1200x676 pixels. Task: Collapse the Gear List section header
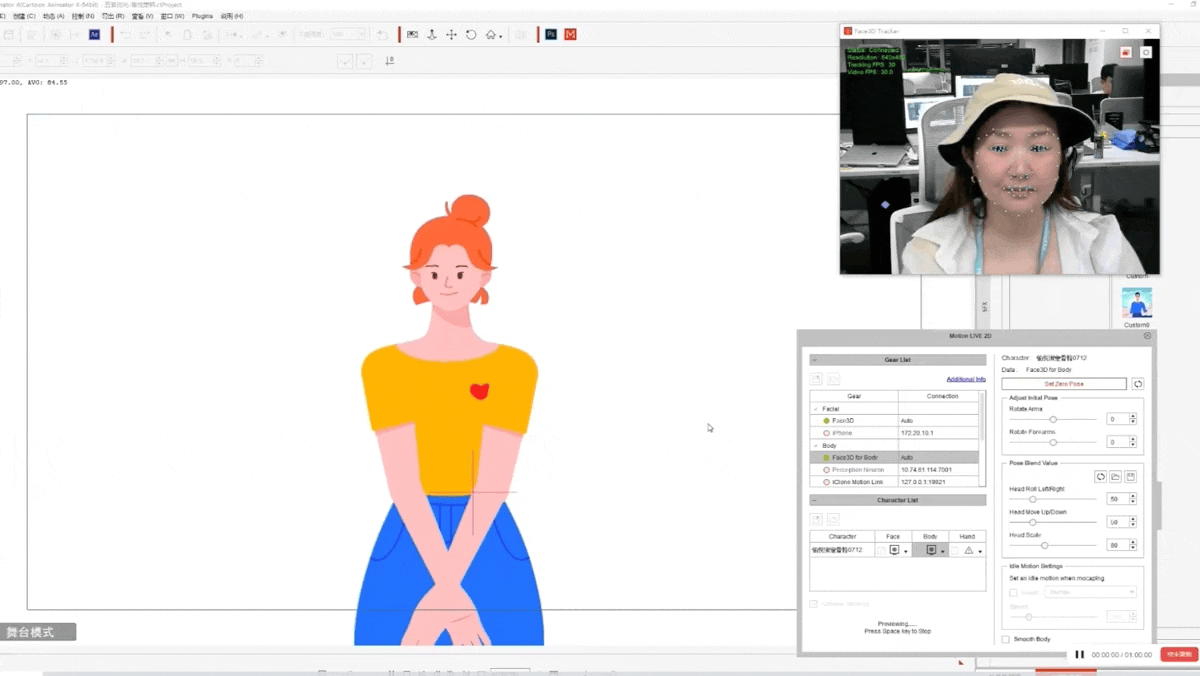[815, 360]
